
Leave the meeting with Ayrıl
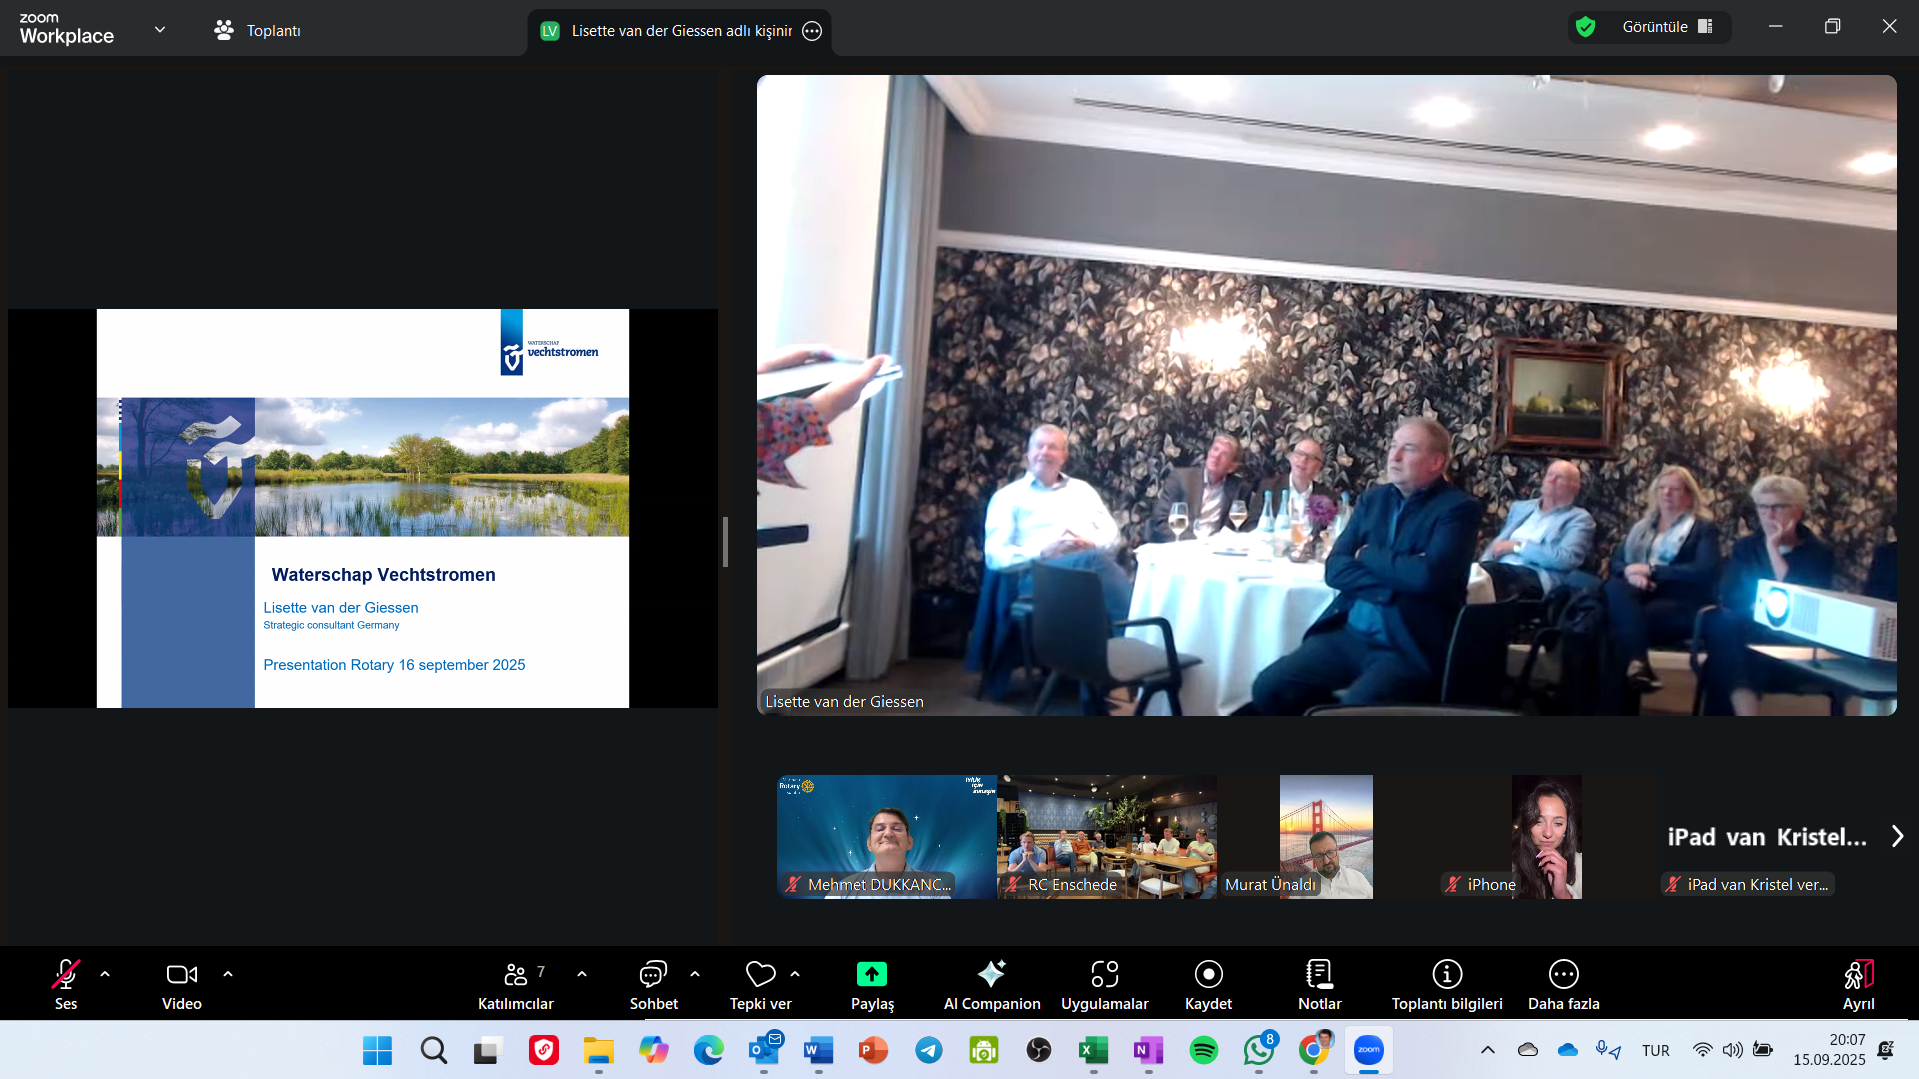1858,983
